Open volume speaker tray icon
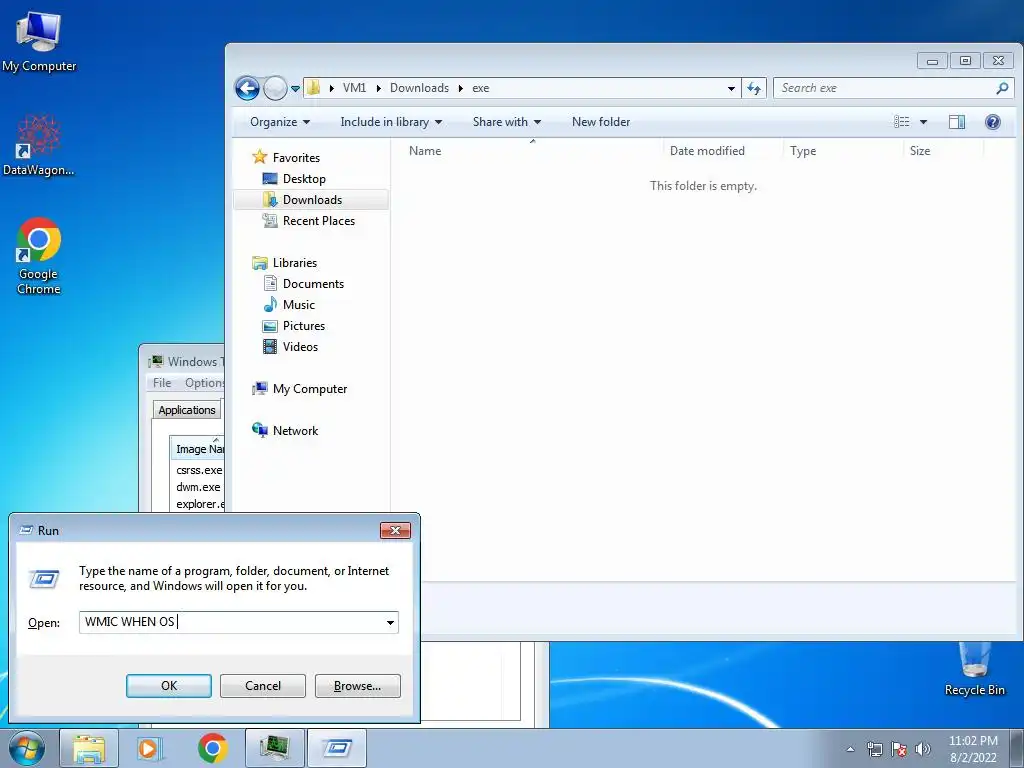The image size is (1024, 768). tap(923, 749)
